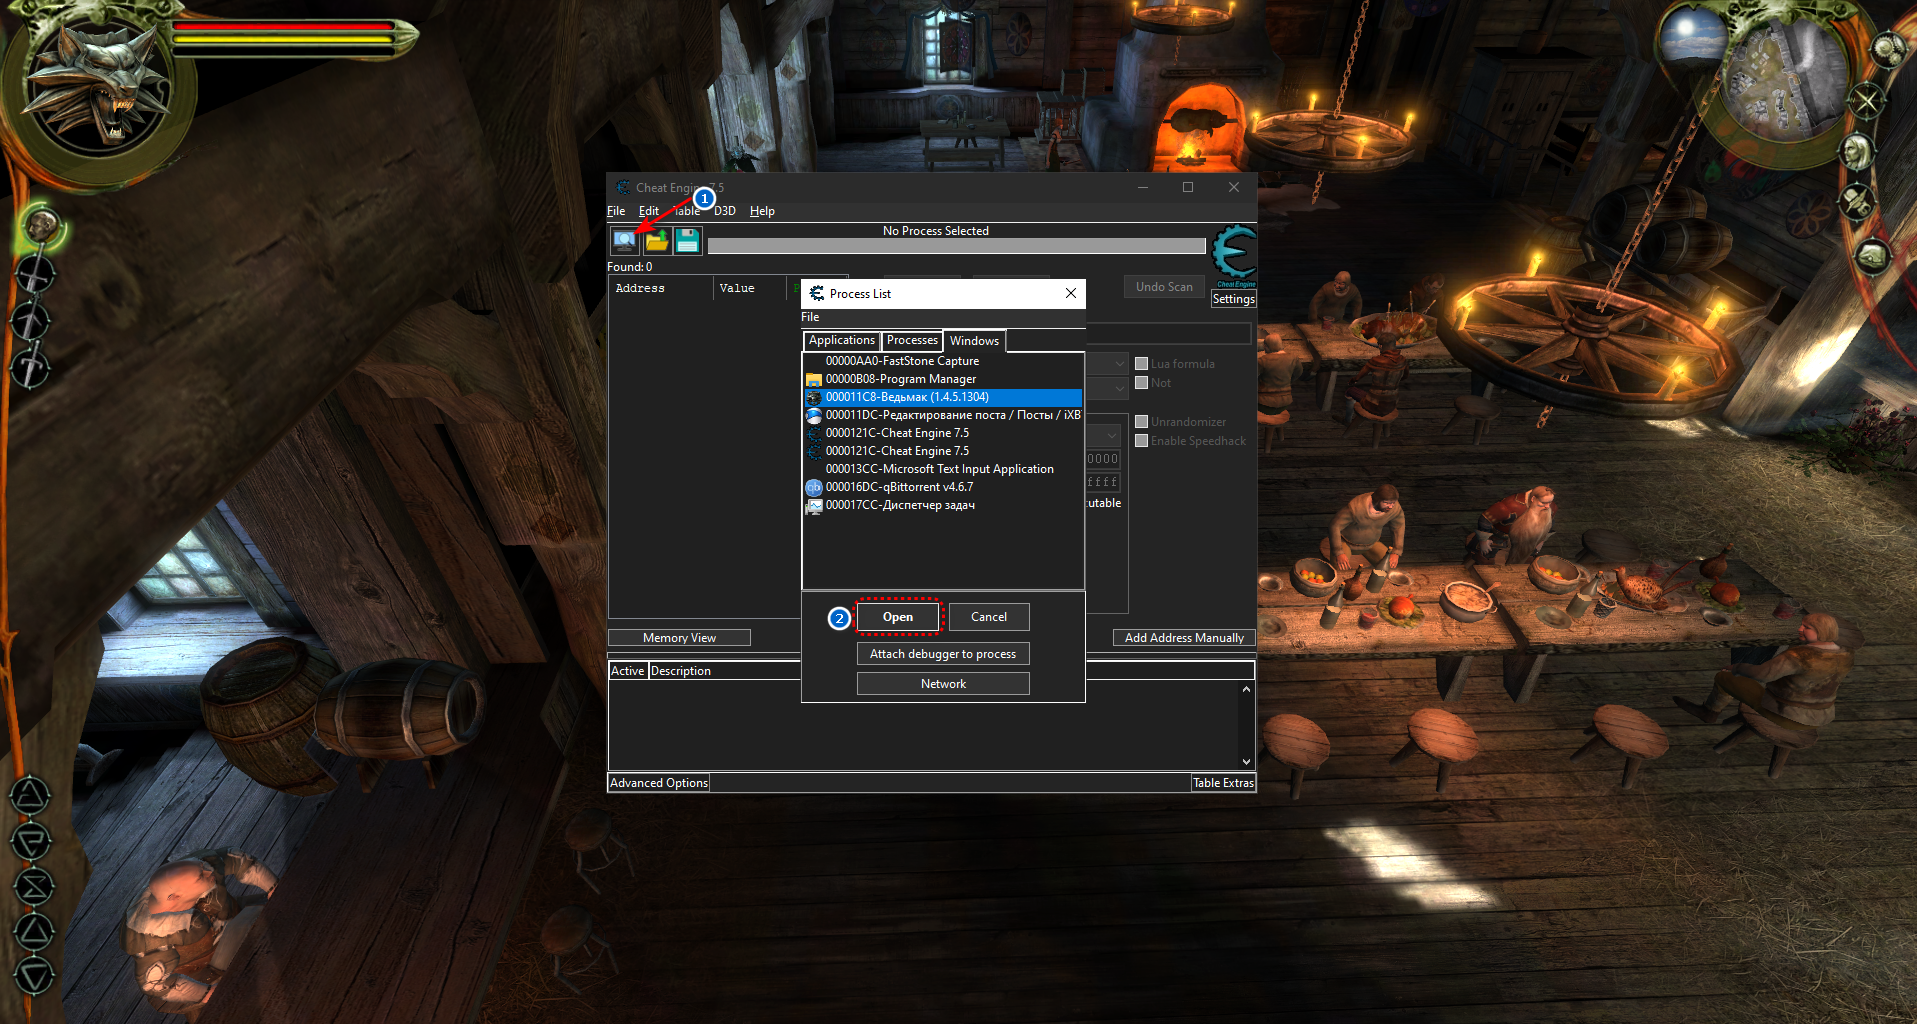Image resolution: width=1917 pixels, height=1024 pixels.
Task: Open the File menu in Process List
Action: coord(810,317)
